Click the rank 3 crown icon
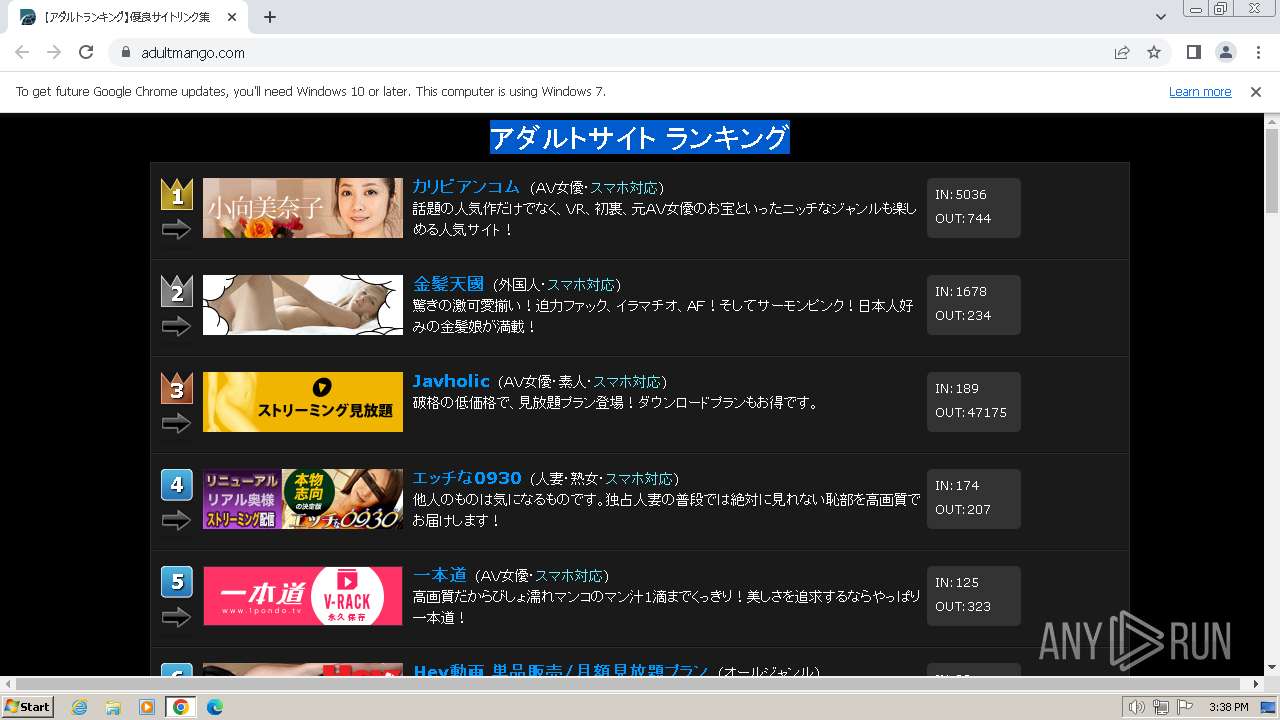1280x720 pixels. pos(177,388)
